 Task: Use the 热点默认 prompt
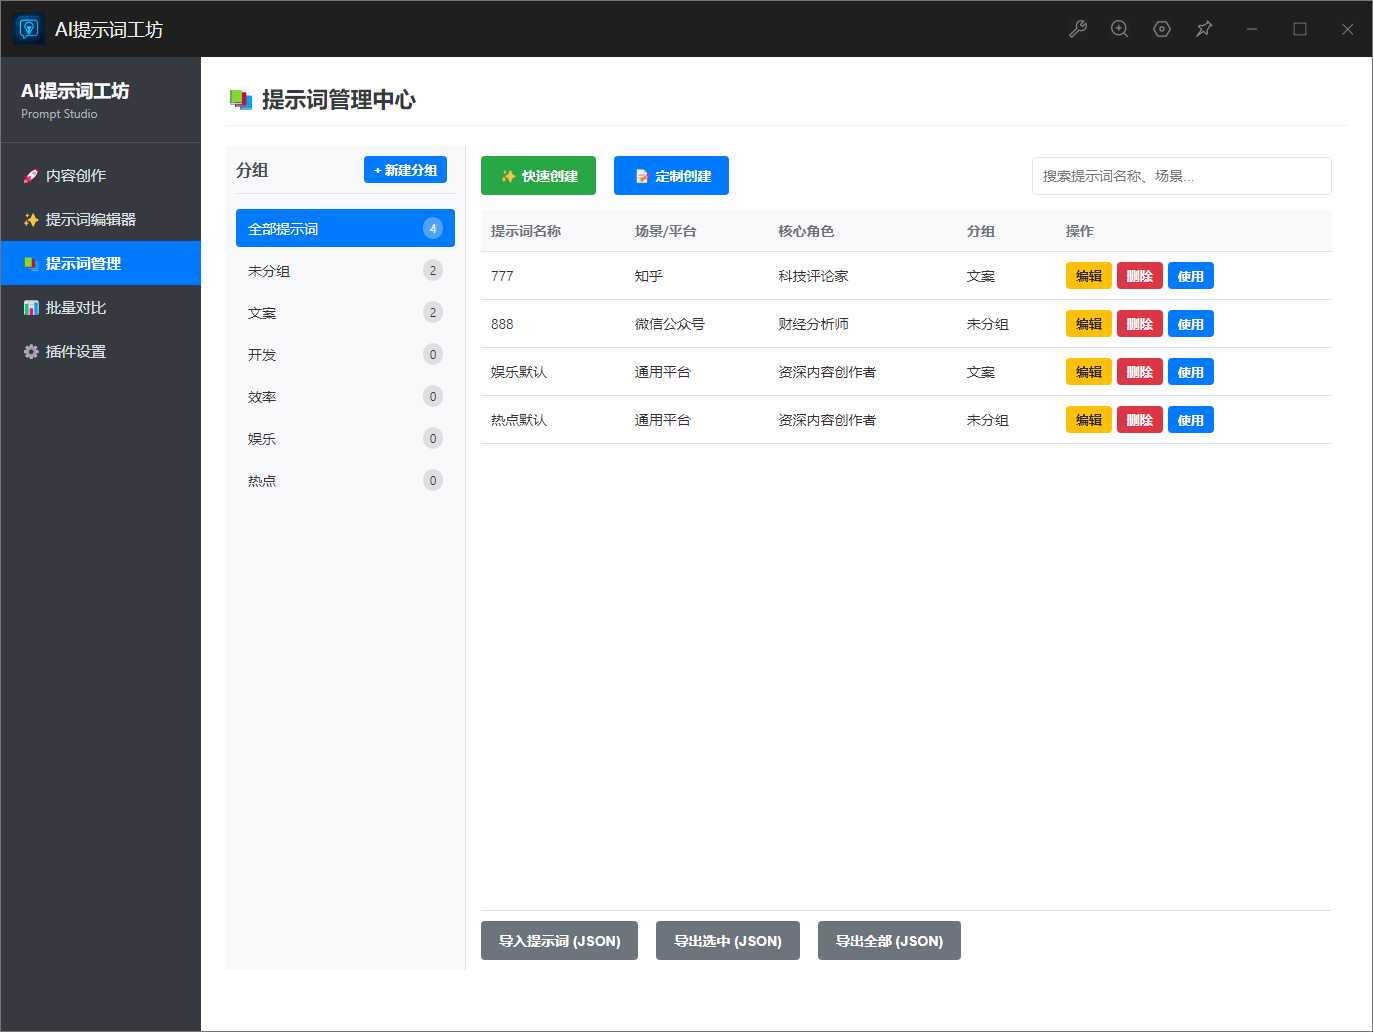(x=1190, y=420)
